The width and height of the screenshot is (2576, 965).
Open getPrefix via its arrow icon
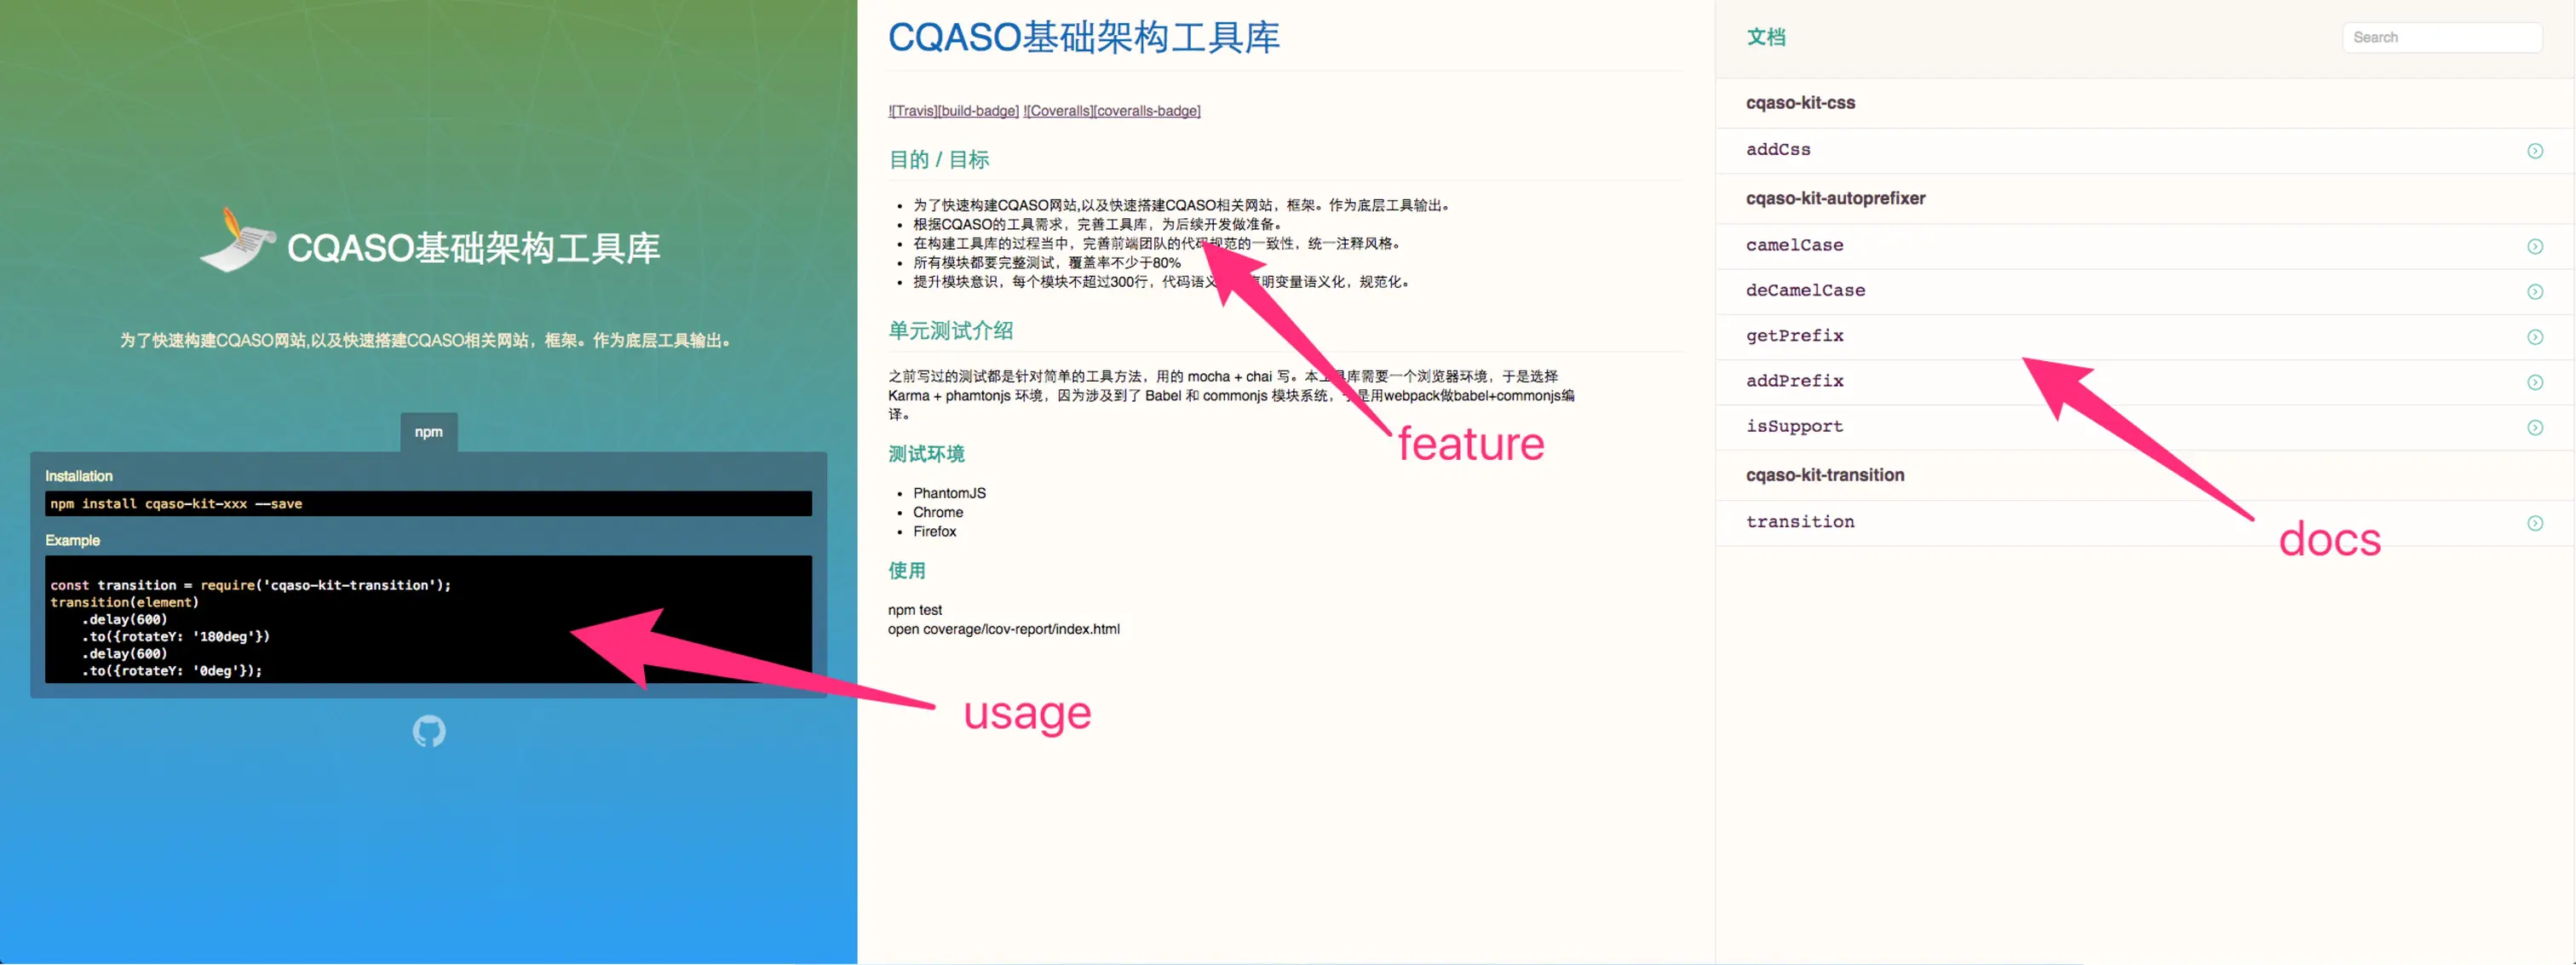tap(2534, 337)
